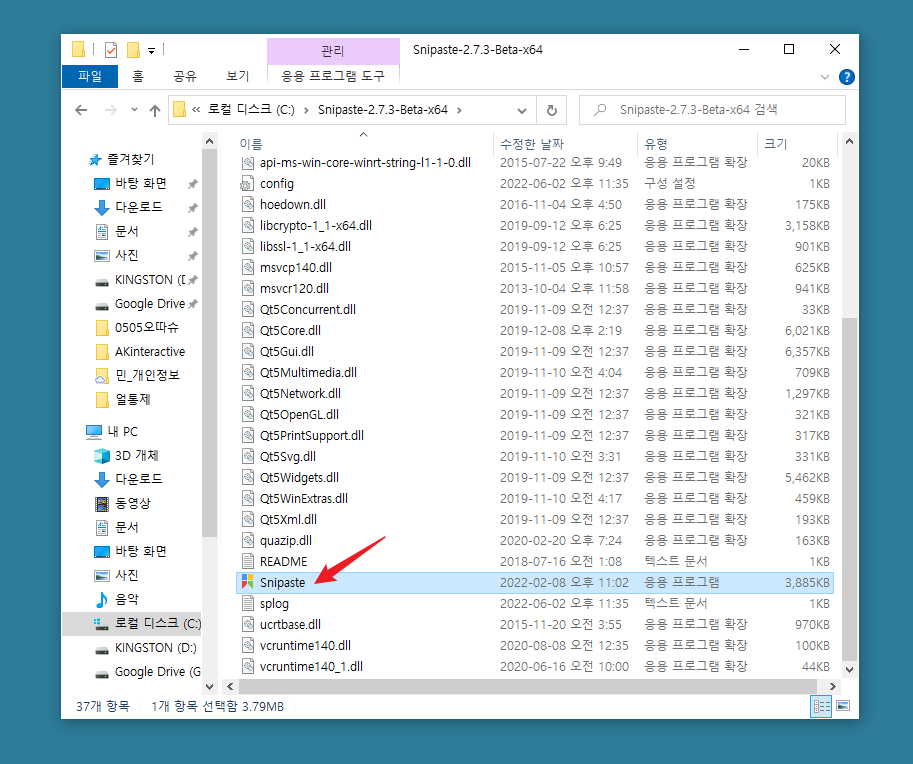
Task: Select the Qt5Core.dll file icon
Action: pyautogui.click(x=247, y=330)
